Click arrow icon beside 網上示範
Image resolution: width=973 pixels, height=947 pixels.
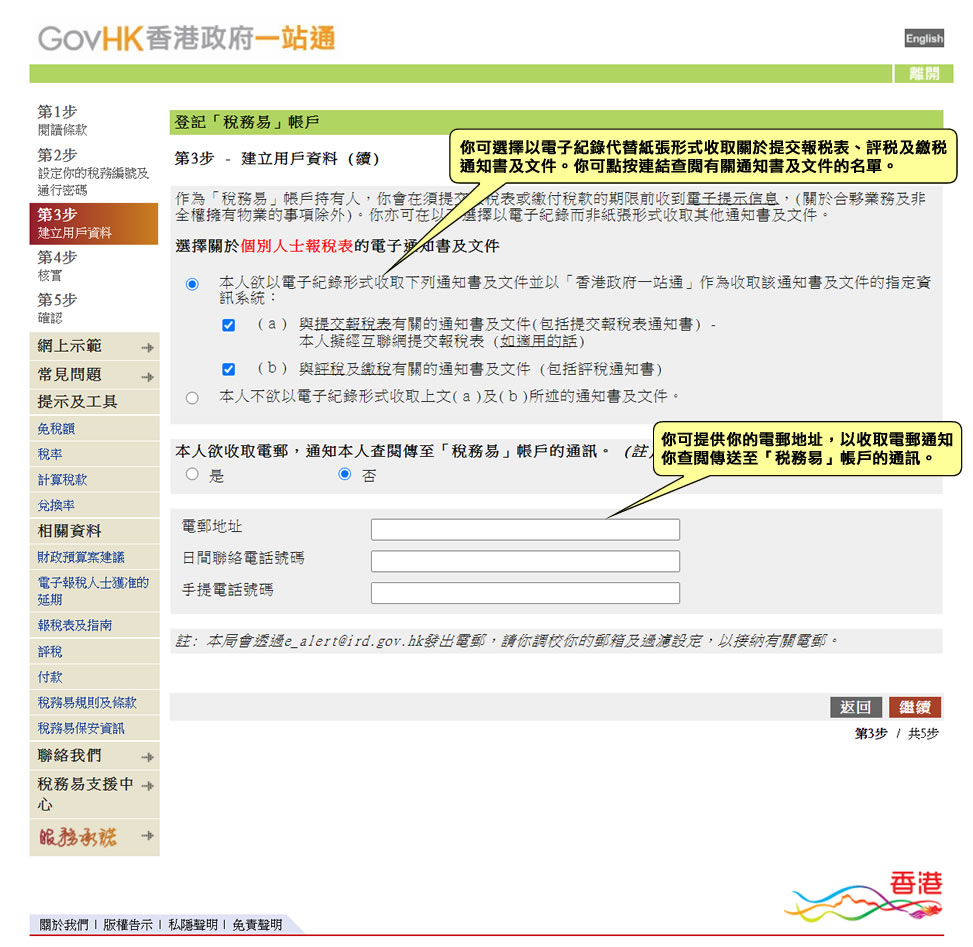(x=147, y=348)
